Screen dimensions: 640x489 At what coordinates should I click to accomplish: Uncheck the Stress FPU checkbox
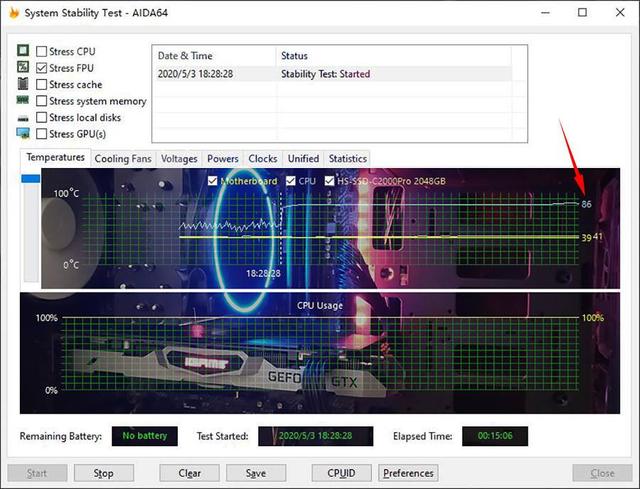41,68
